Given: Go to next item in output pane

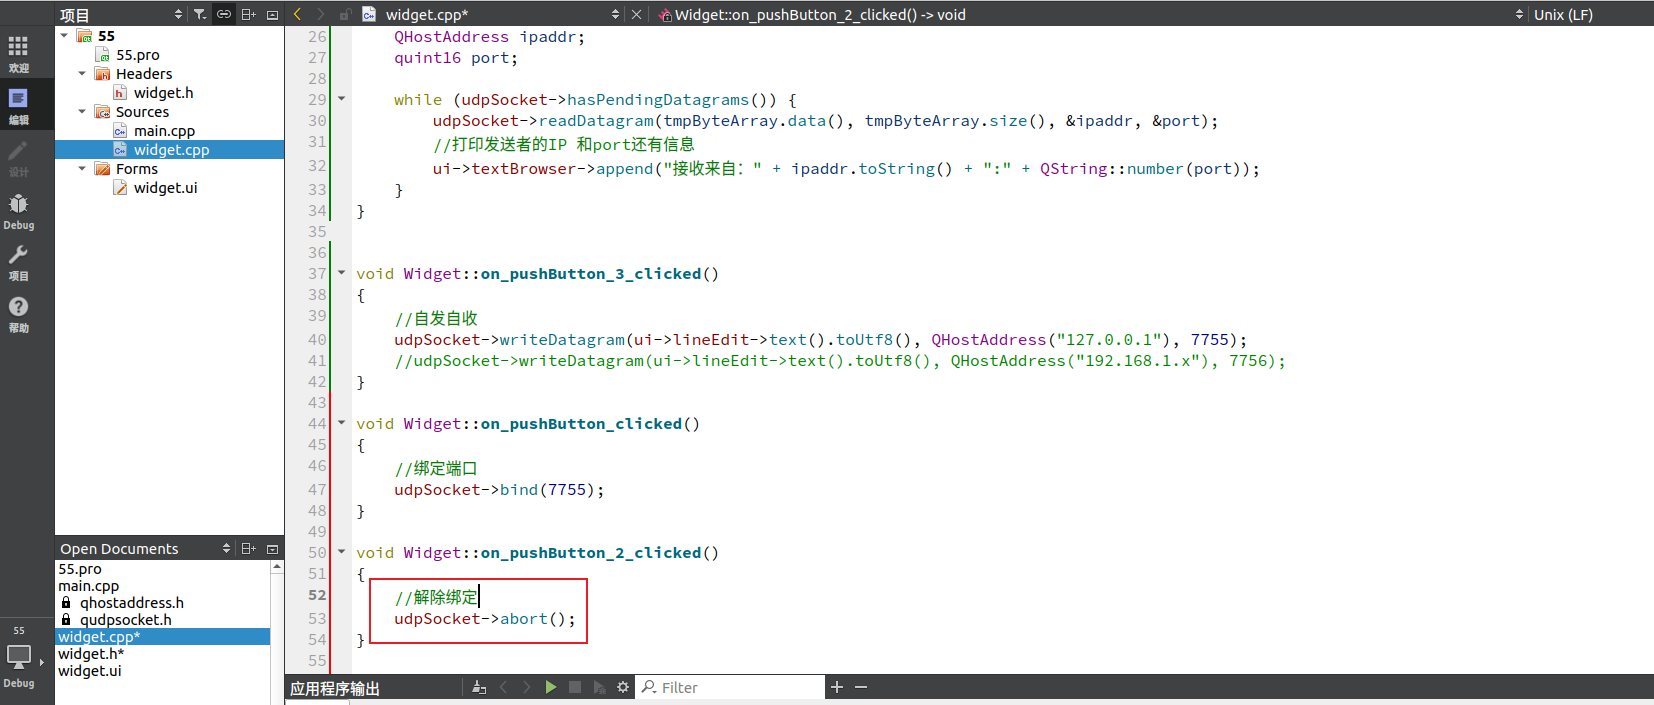Looking at the screenshot, I should (x=527, y=687).
